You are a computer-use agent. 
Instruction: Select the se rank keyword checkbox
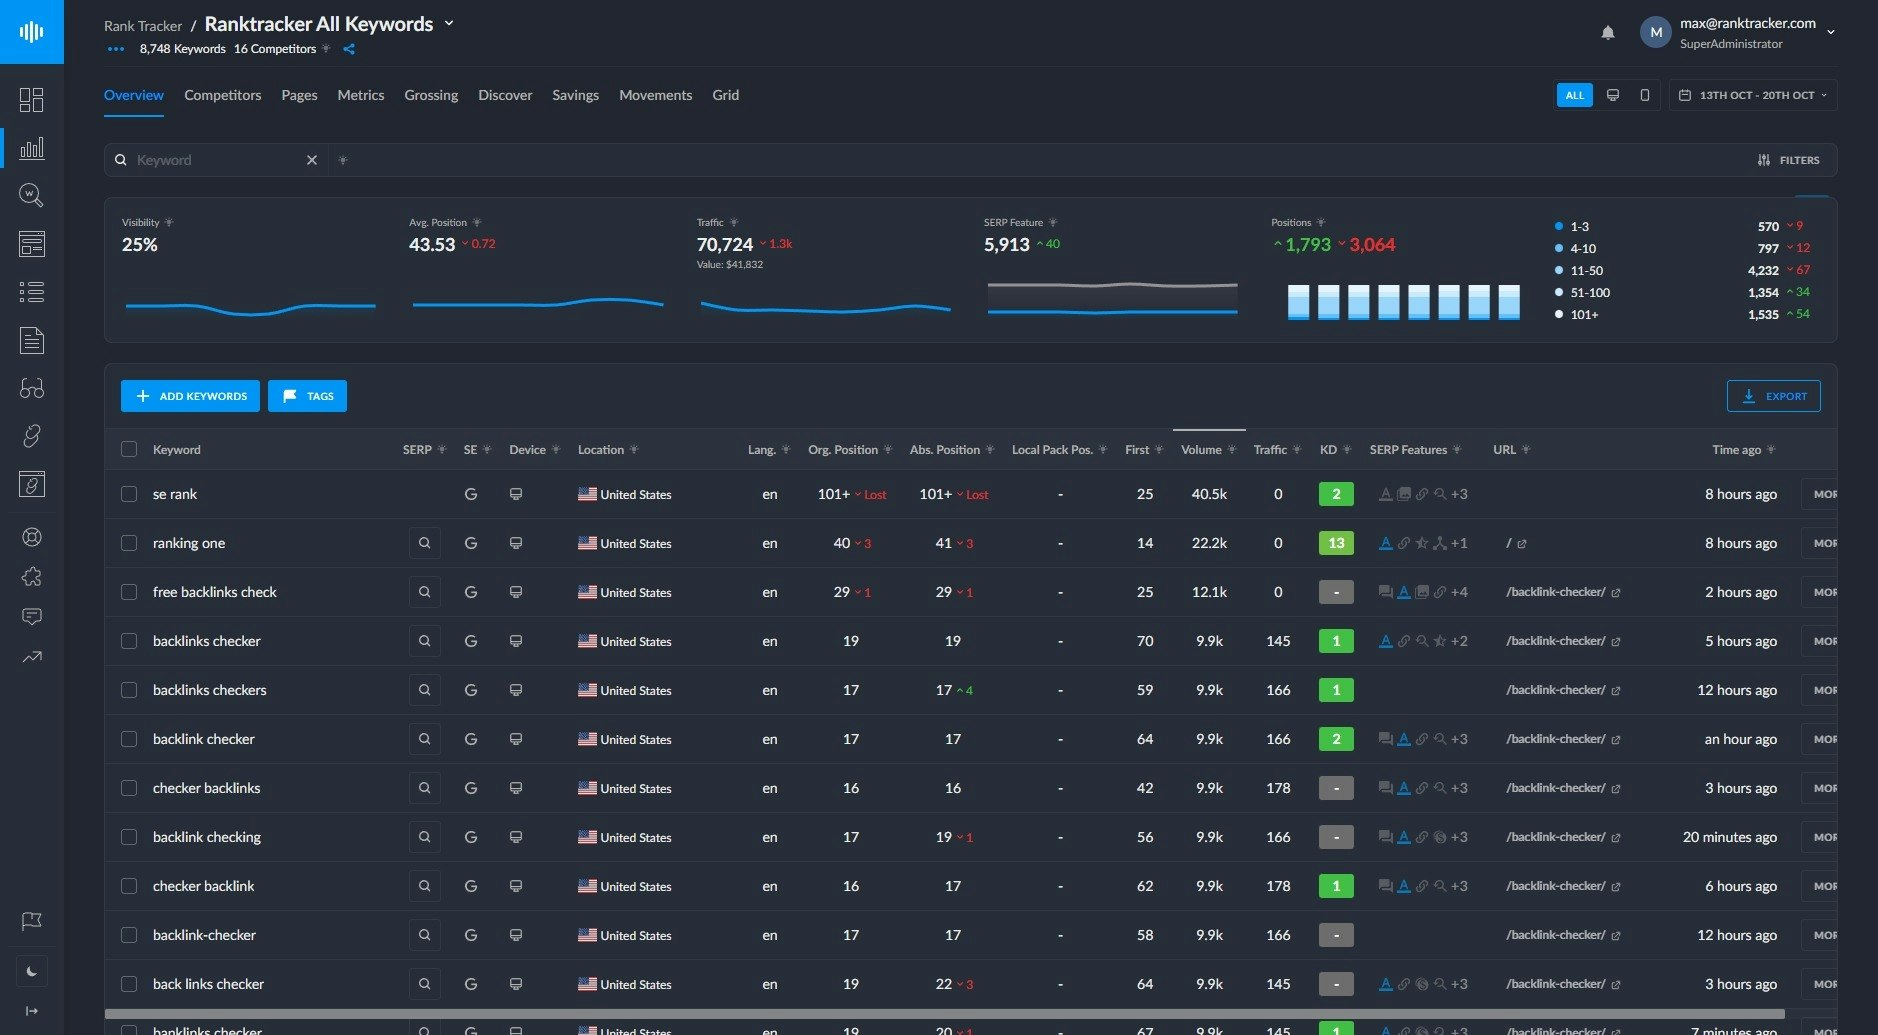tap(129, 494)
